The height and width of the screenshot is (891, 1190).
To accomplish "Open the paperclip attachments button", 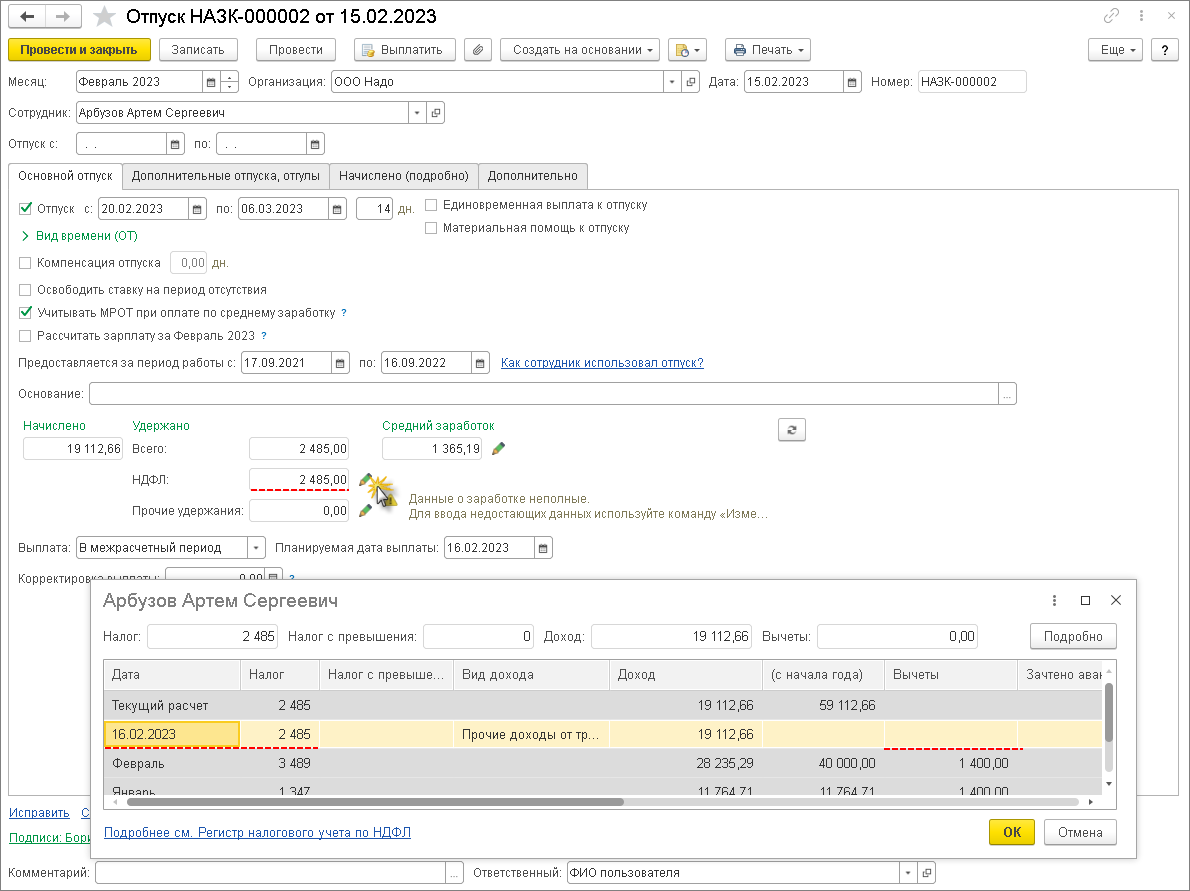I will (x=477, y=50).
